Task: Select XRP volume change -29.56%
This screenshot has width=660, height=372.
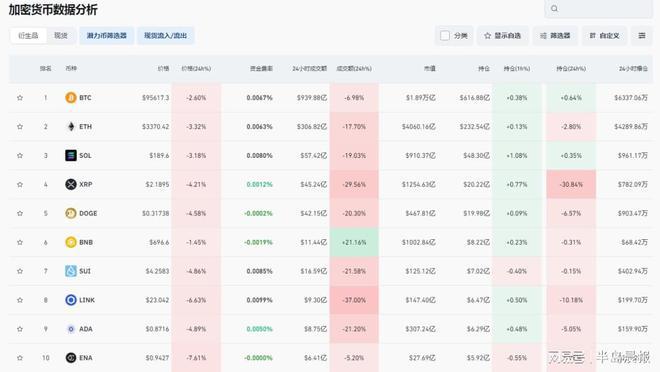Action: point(354,184)
